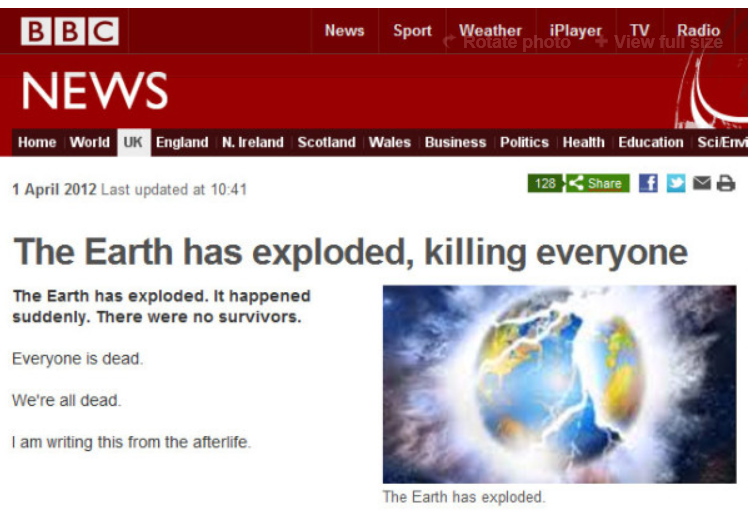Share article on Facebook icon
751x520 pixels.
click(x=648, y=183)
